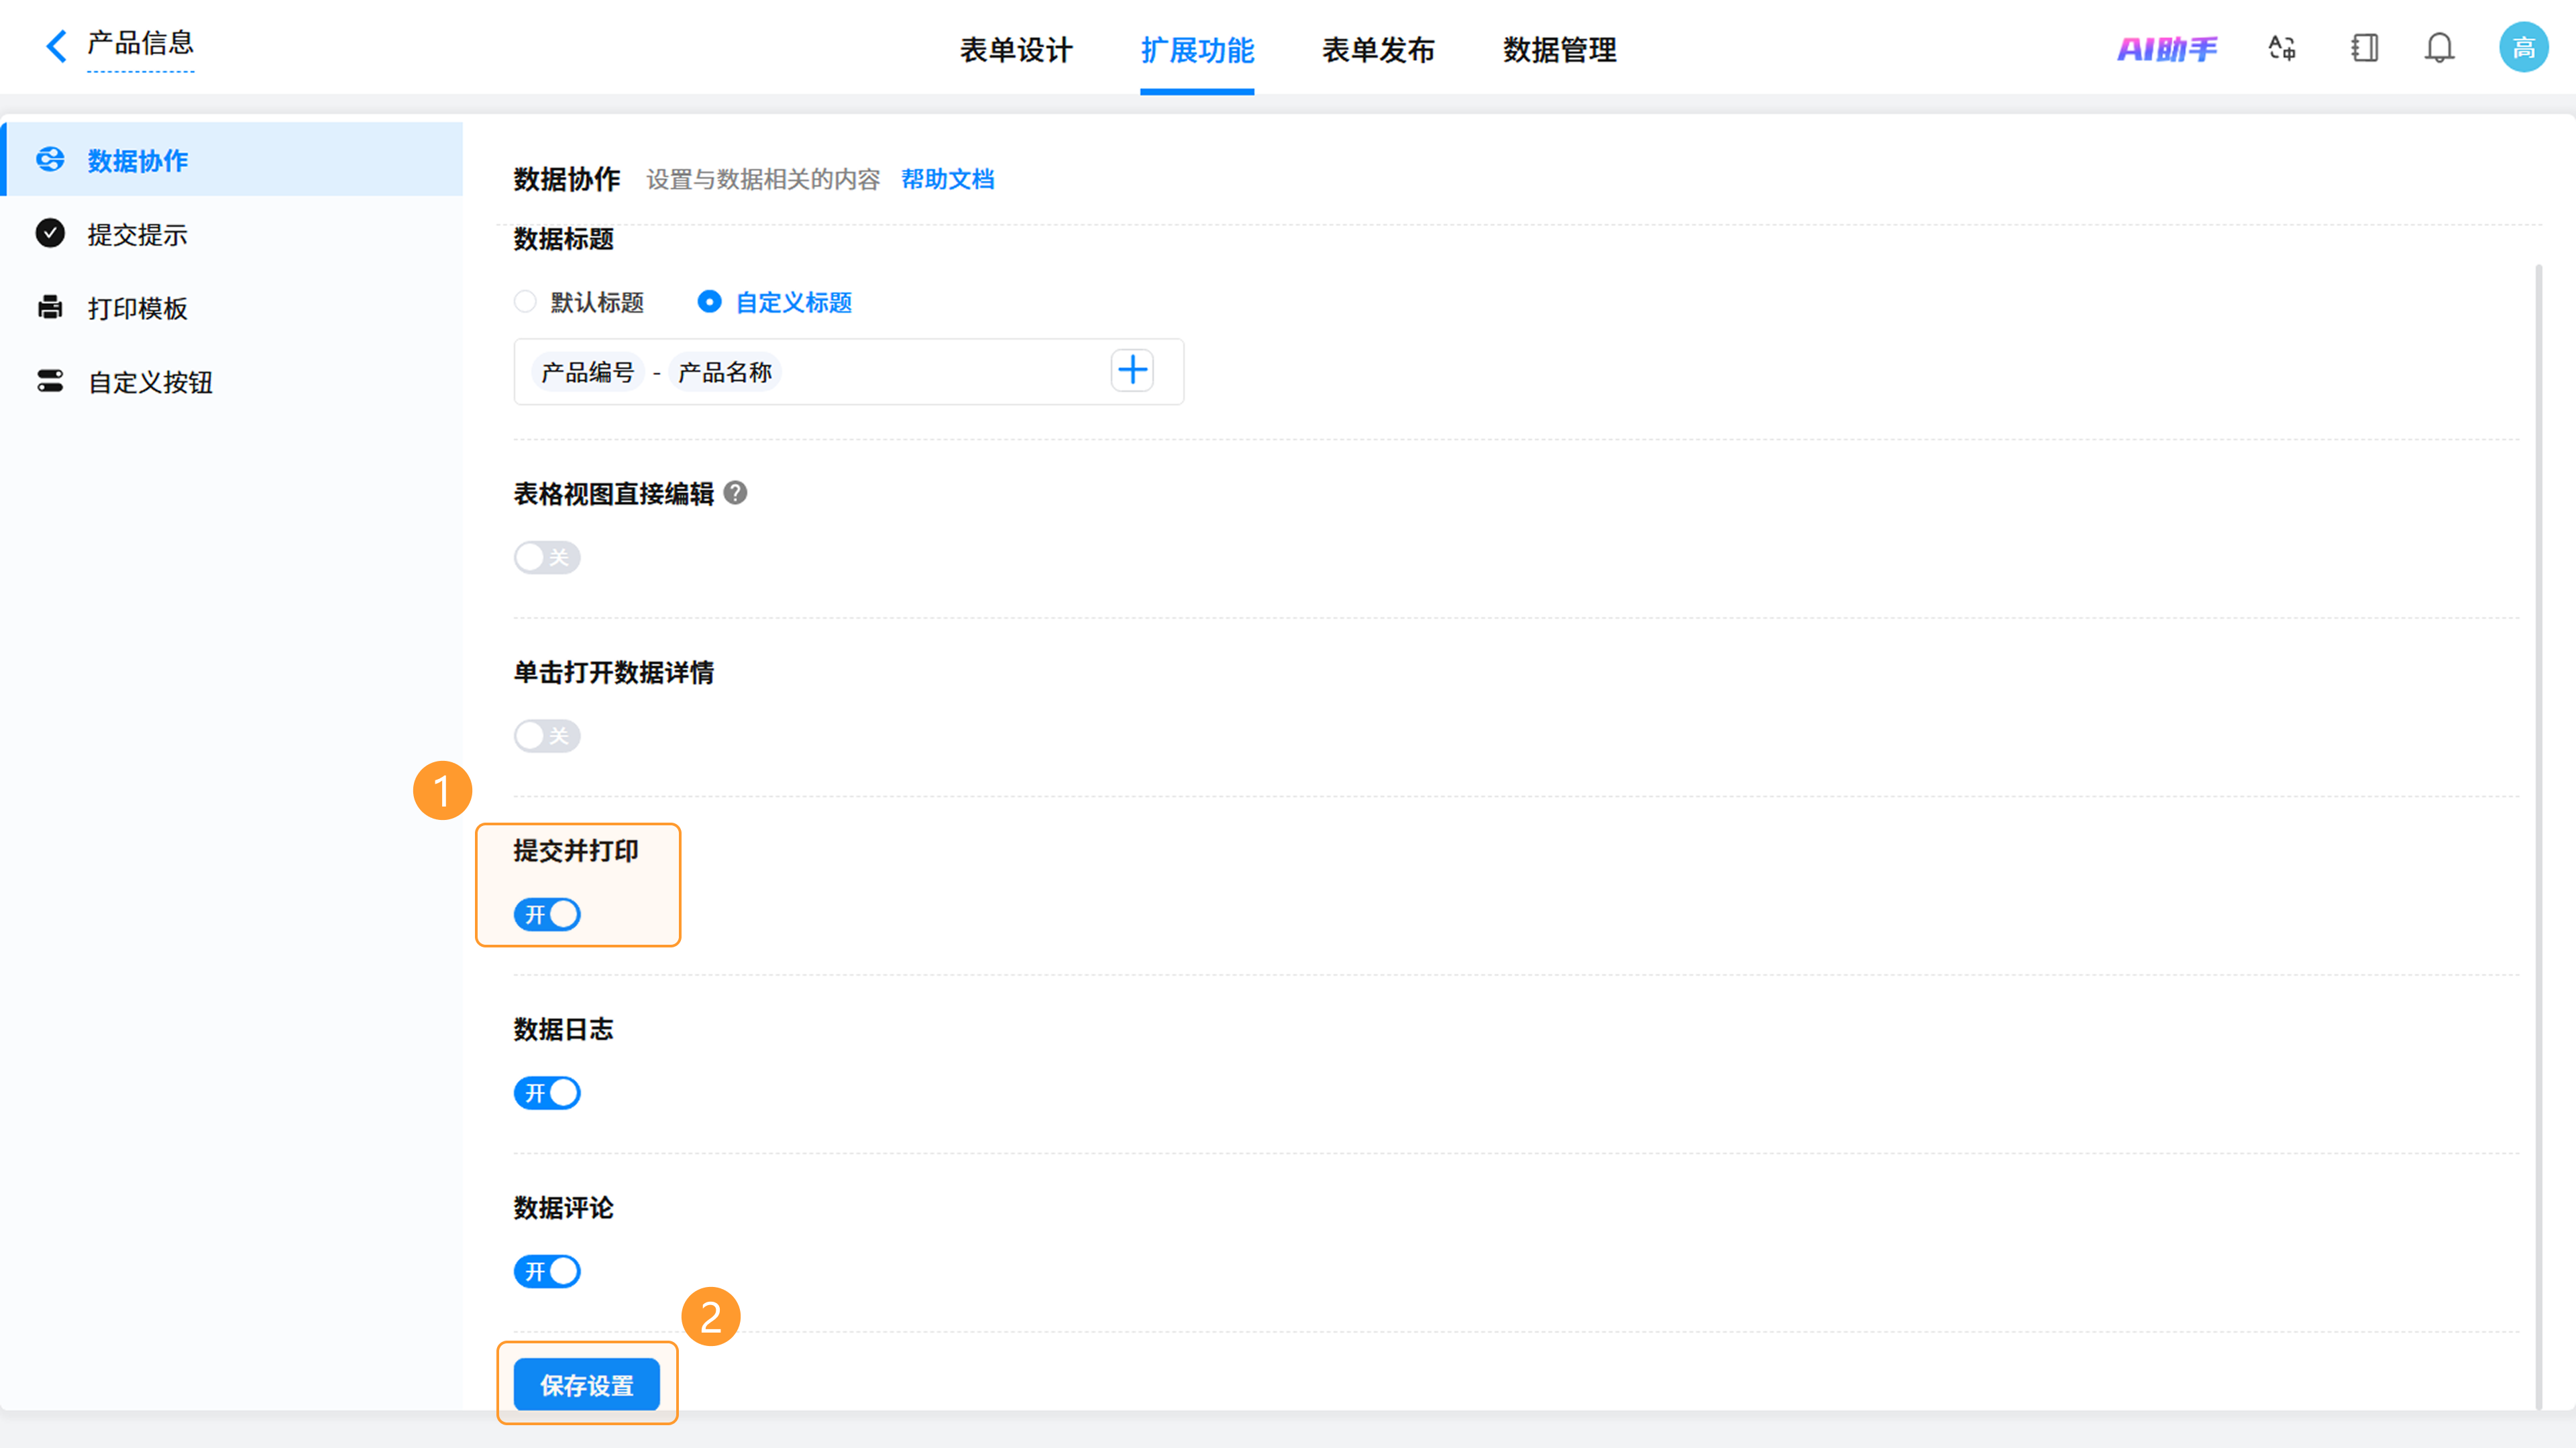The height and width of the screenshot is (1448, 2576).
Task: Open 自定义按钮 in the sidebar
Action: (232, 382)
